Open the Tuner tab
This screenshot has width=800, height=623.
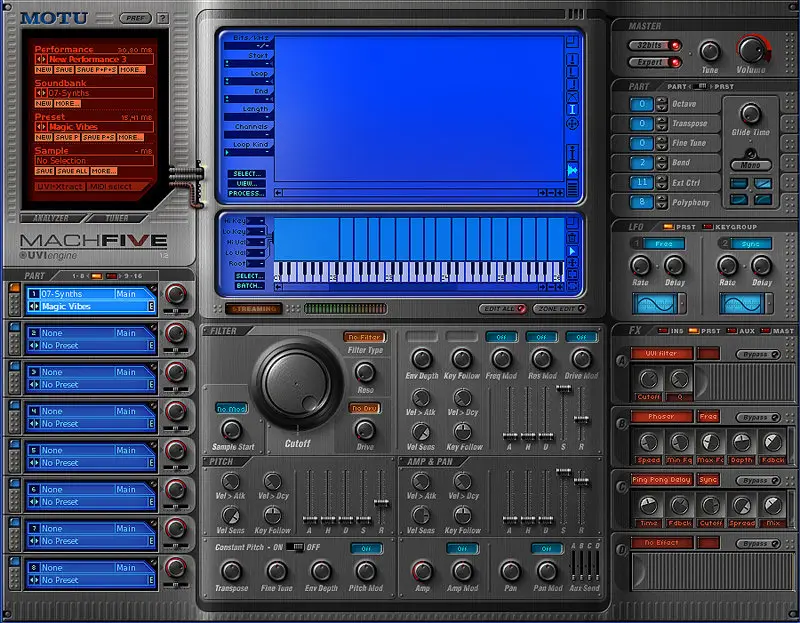click(117, 218)
